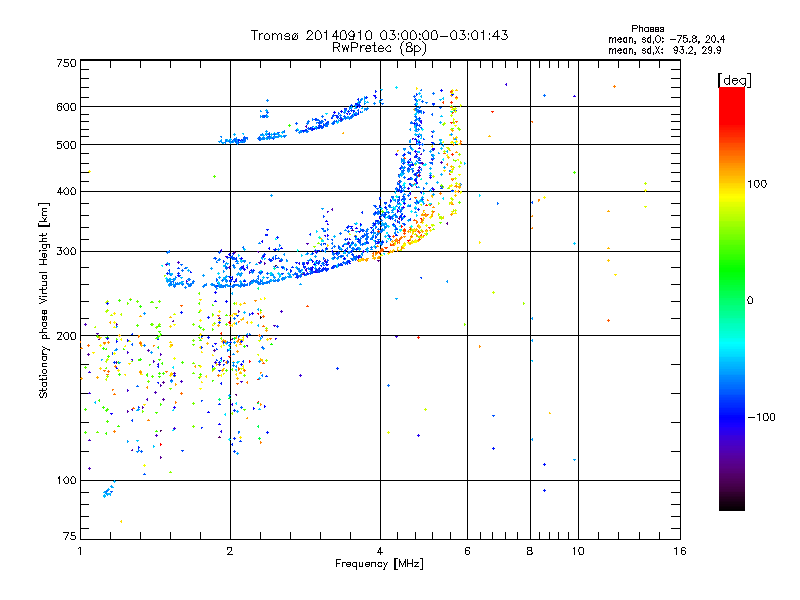
Task: Click the x-axis label '2'
Action: tap(230, 551)
